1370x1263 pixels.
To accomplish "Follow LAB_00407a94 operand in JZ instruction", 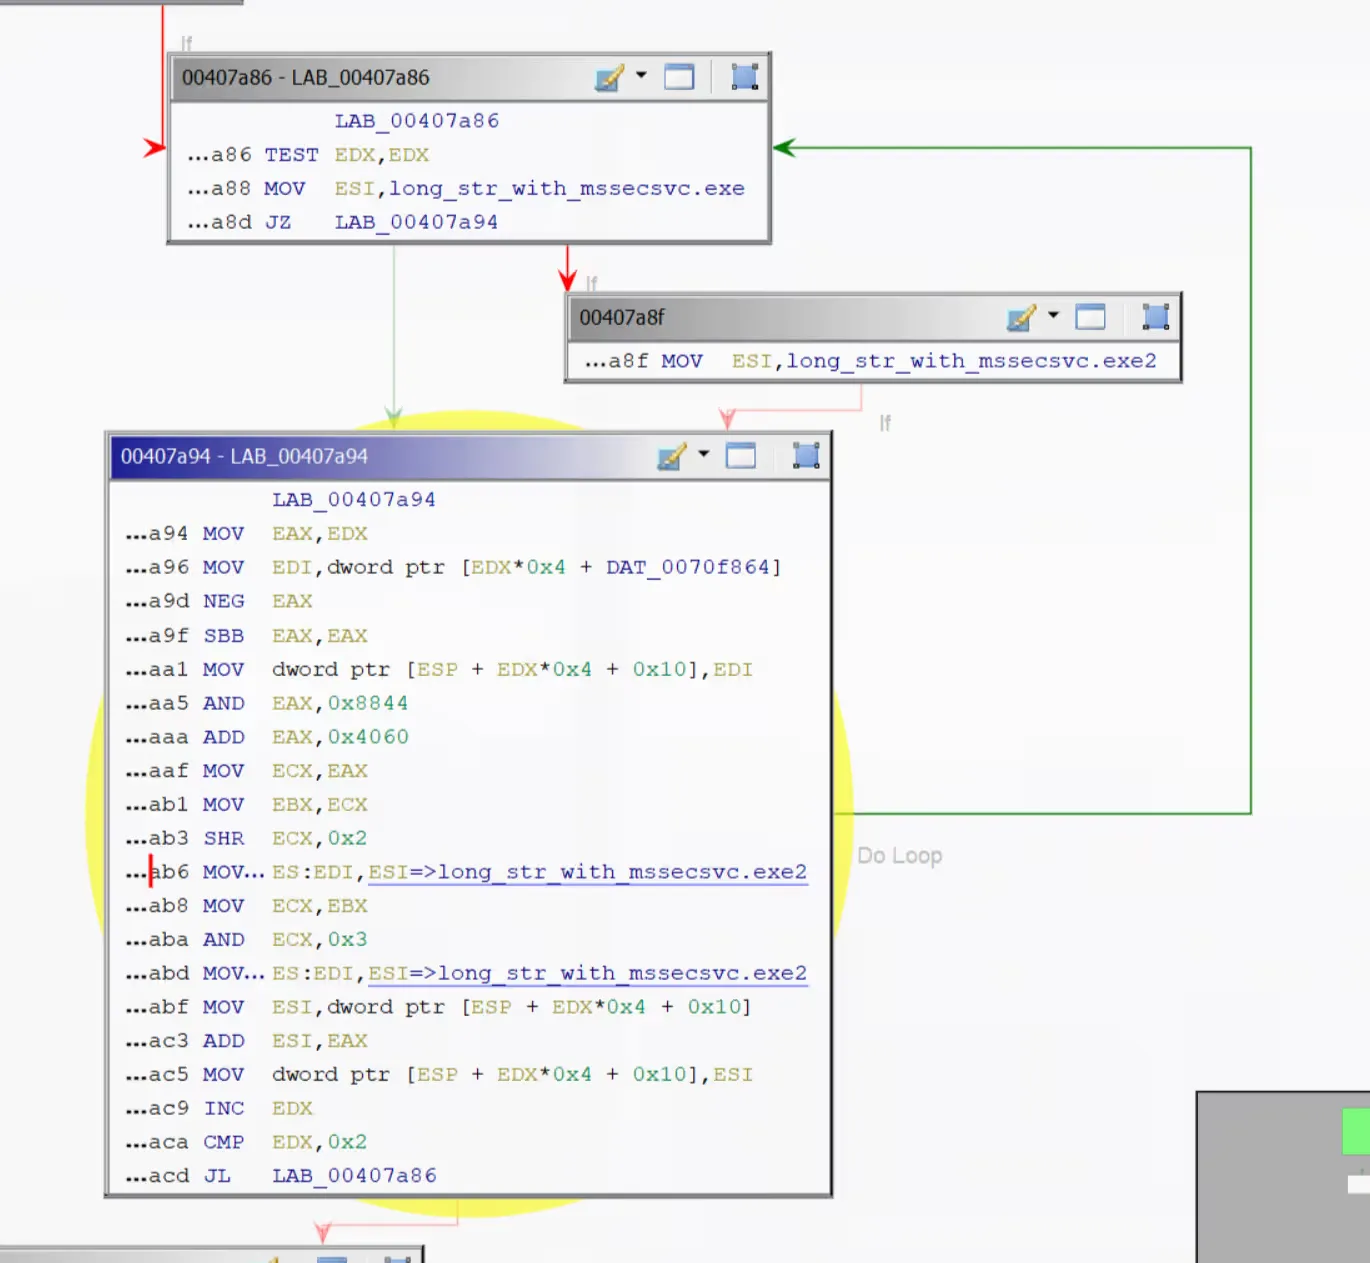I will tap(416, 222).
